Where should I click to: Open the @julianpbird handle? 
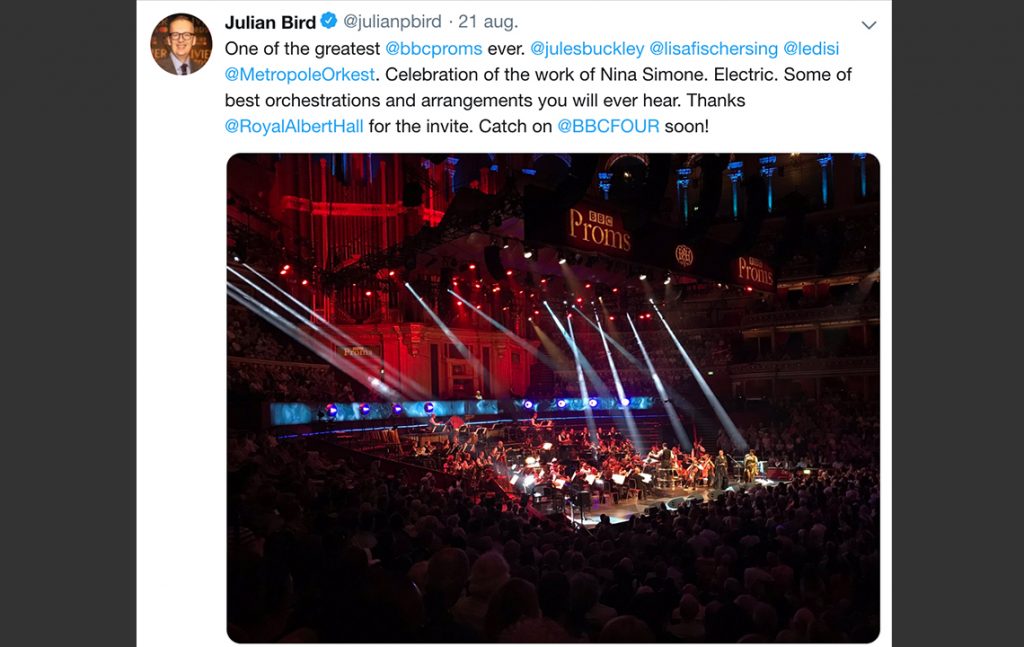[392, 22]
